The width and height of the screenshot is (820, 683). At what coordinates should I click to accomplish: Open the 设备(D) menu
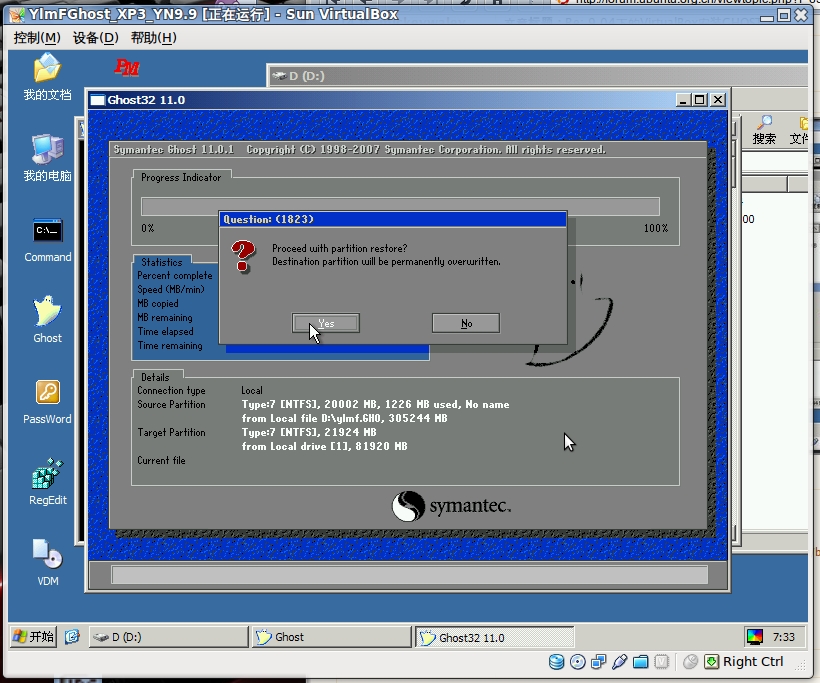96,38
